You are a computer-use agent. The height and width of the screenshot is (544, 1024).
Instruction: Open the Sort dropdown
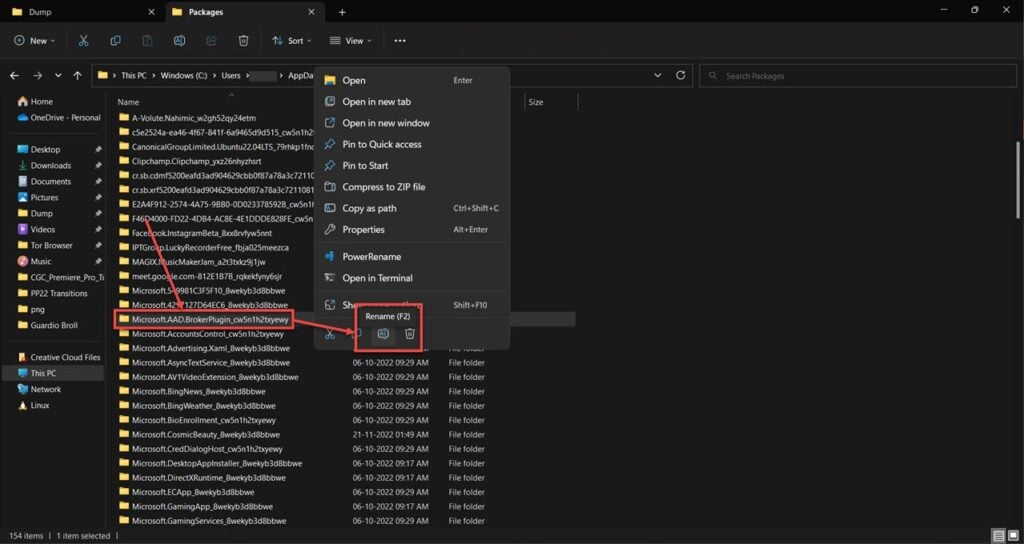click(291, 40)
